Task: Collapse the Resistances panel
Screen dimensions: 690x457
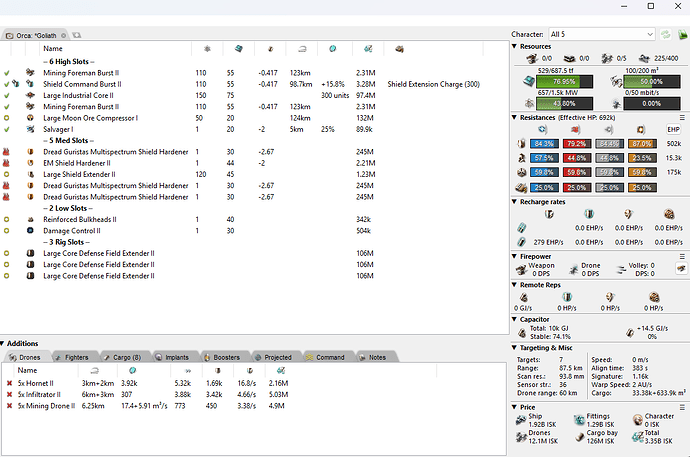Action: 514,117
